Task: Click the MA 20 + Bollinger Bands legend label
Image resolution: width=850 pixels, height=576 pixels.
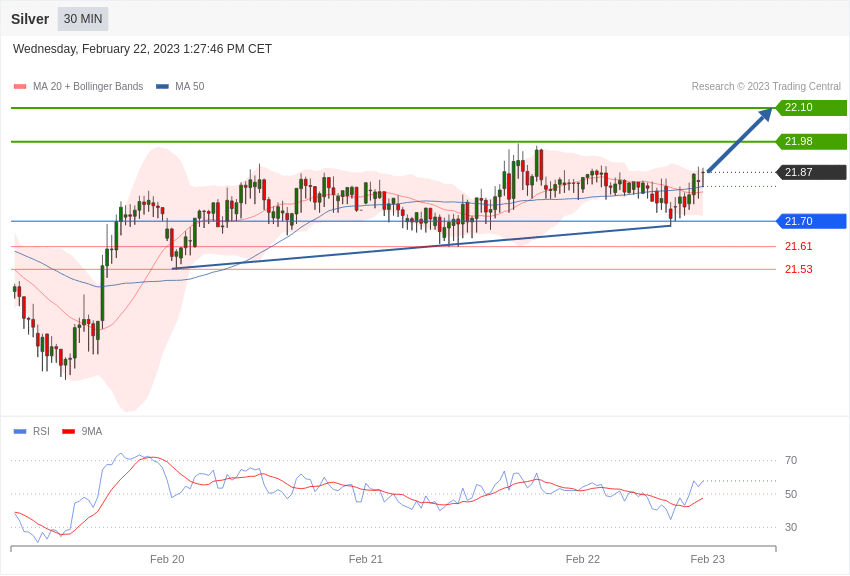Action: [88, 87]
